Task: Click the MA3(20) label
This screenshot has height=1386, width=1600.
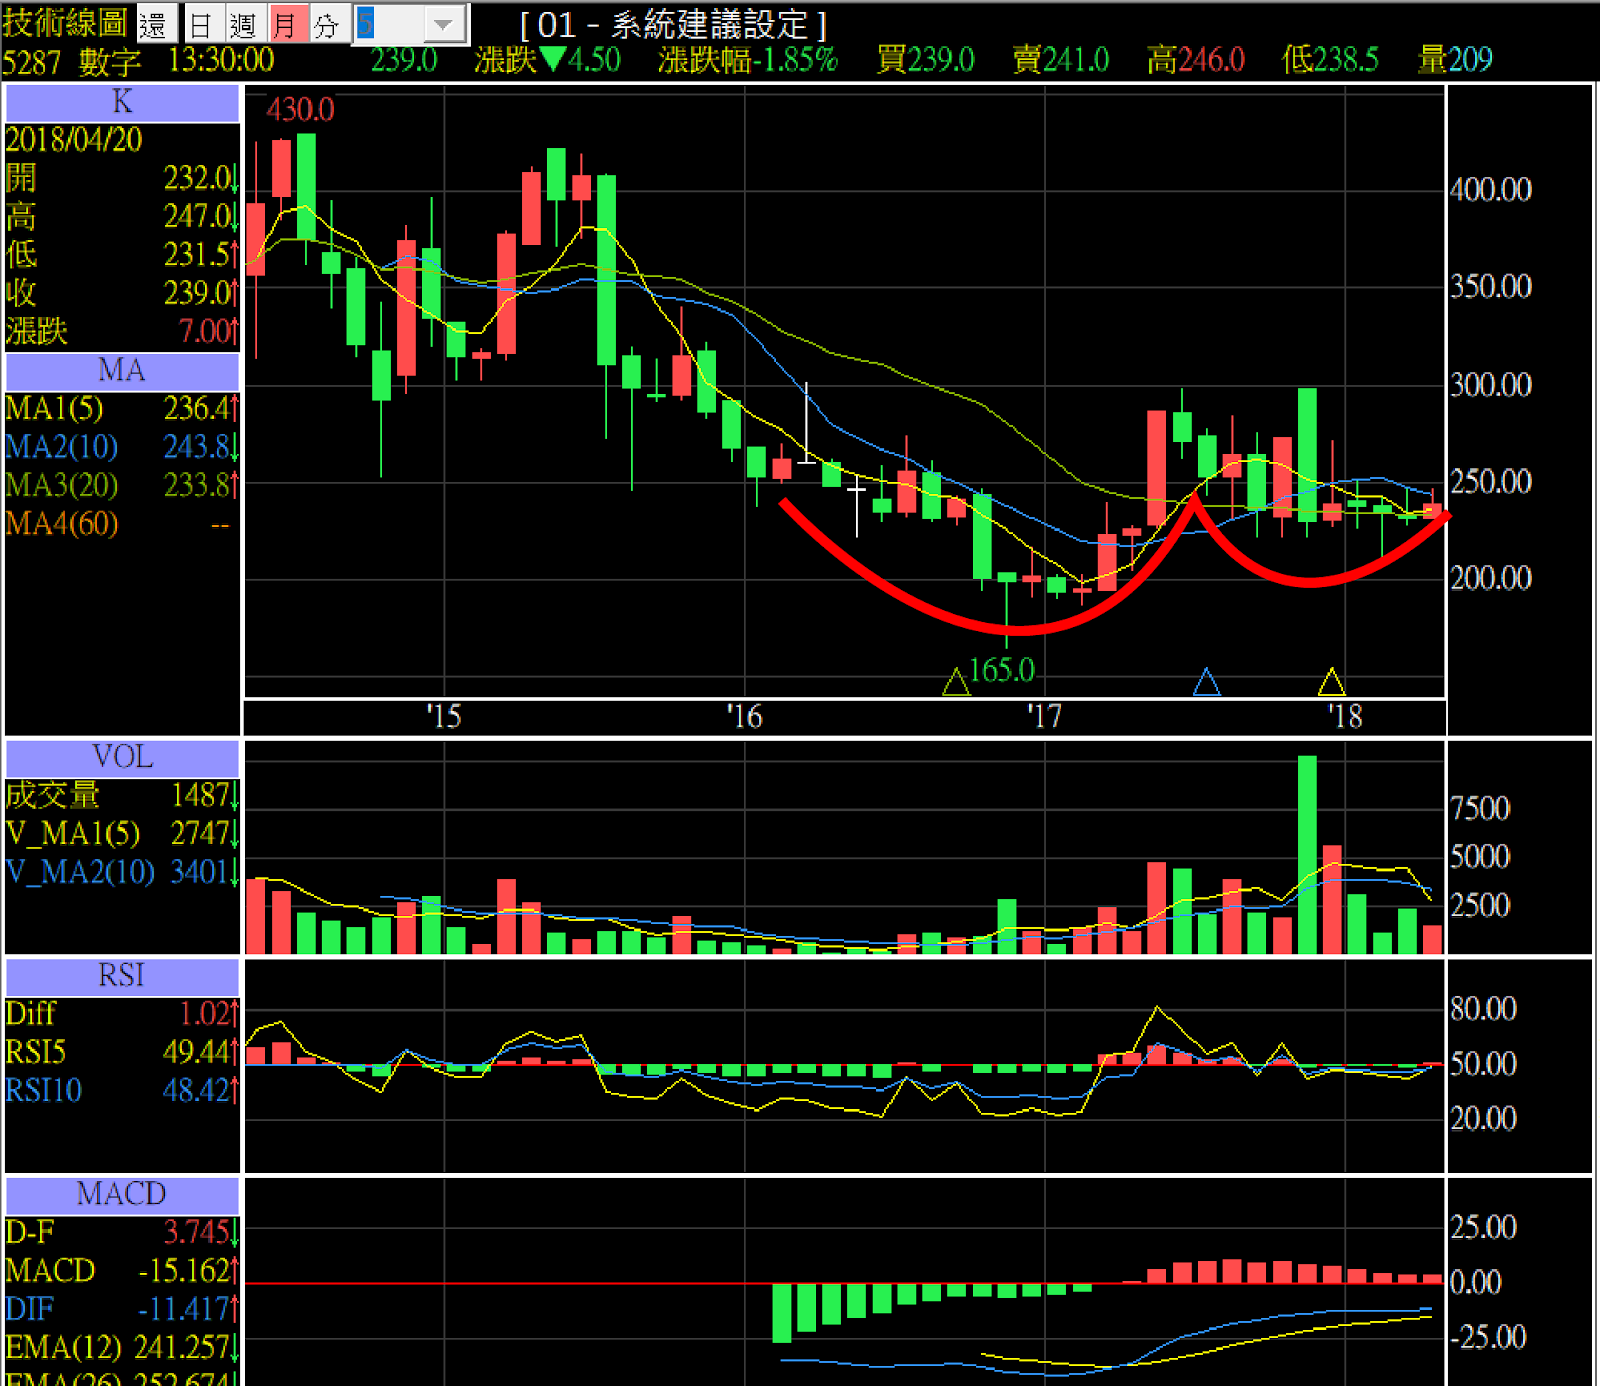Action: [62, 486]
